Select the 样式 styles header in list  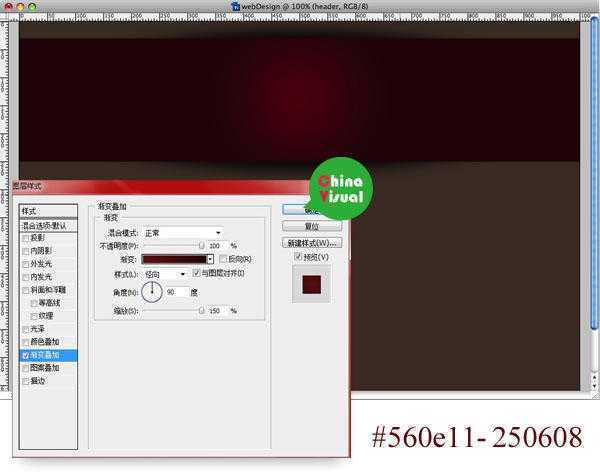point(48,211)
